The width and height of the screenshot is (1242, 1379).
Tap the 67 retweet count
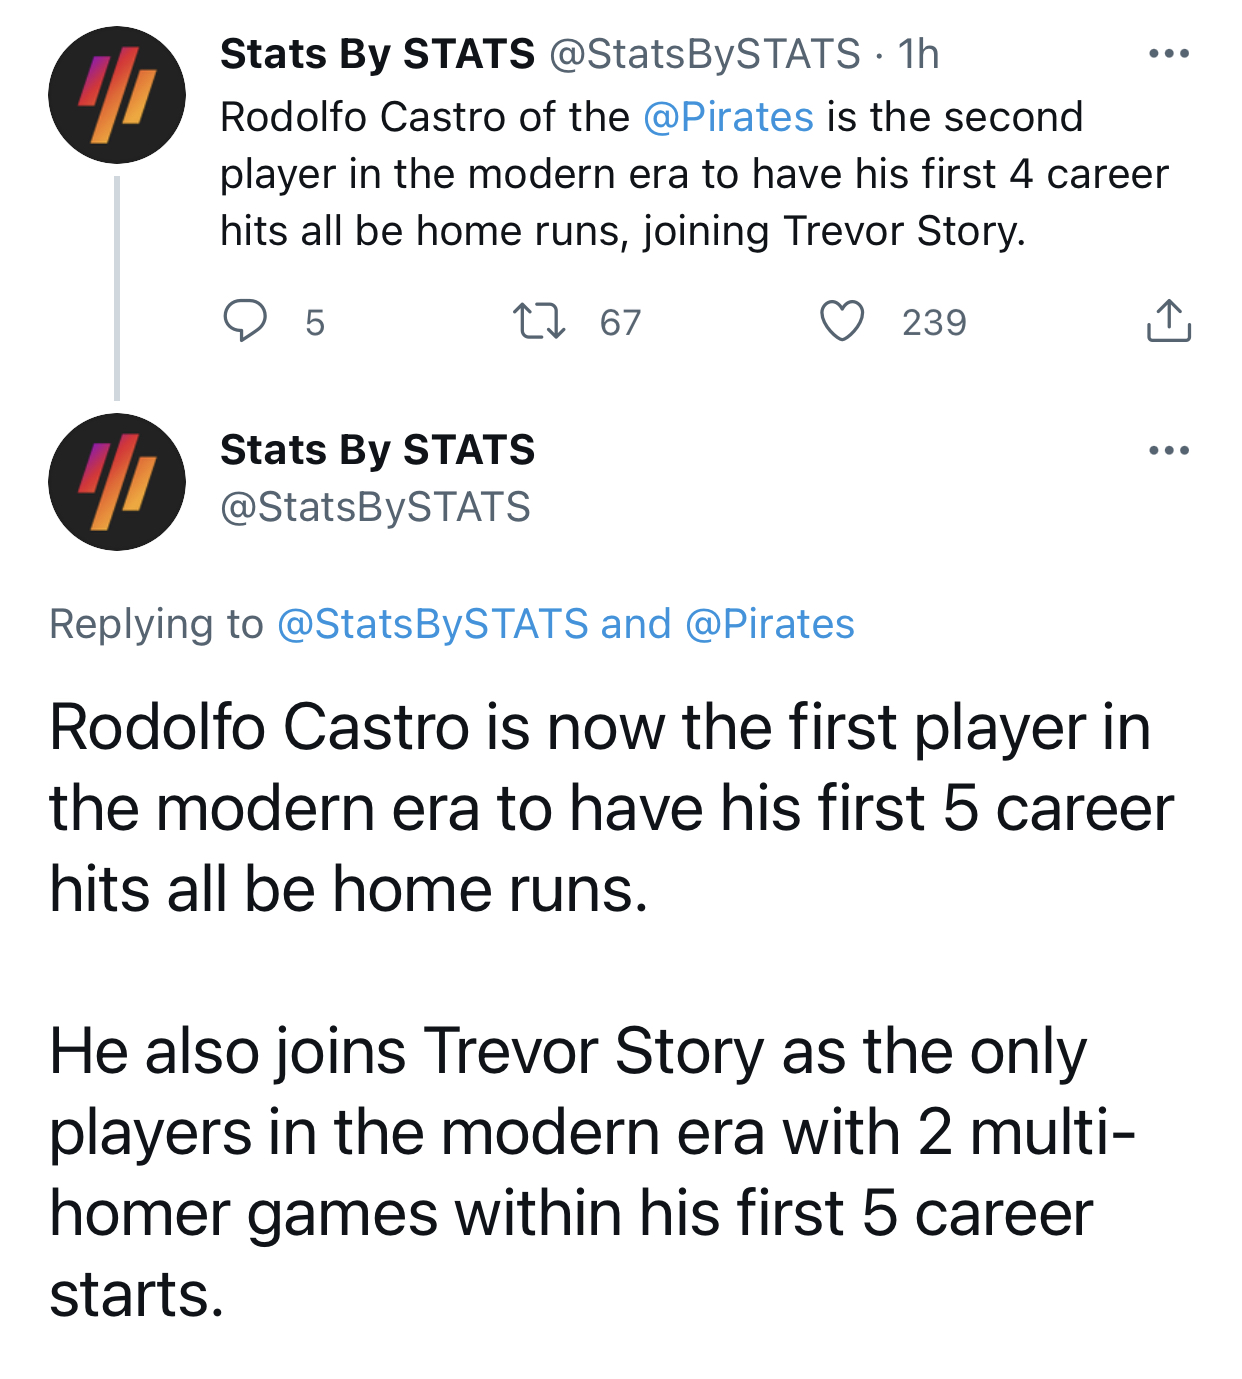620,322
